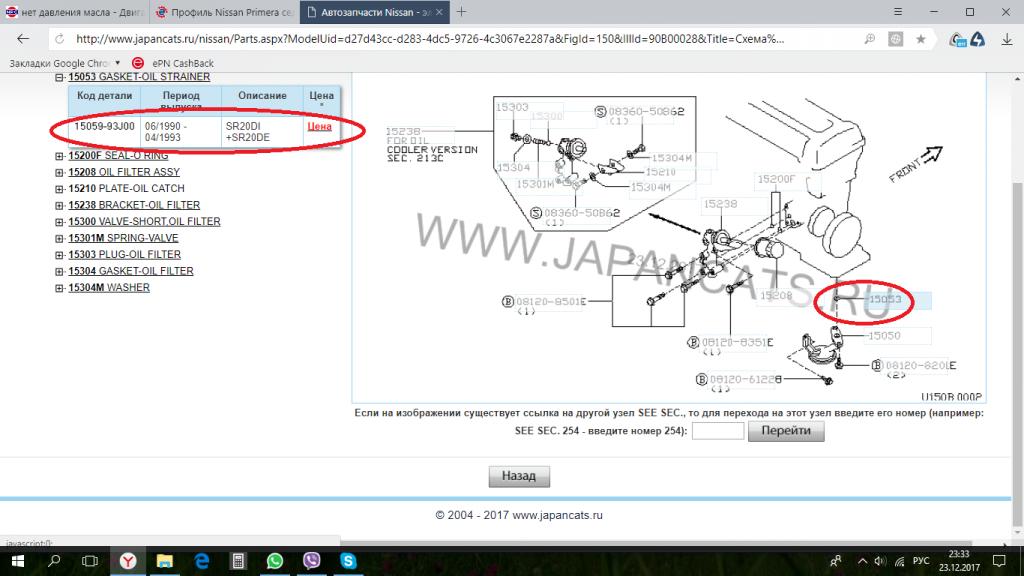Expand the 15304M WASHER node
The height and width of the screenshot is (576, 1024).
tap(59, 288)
